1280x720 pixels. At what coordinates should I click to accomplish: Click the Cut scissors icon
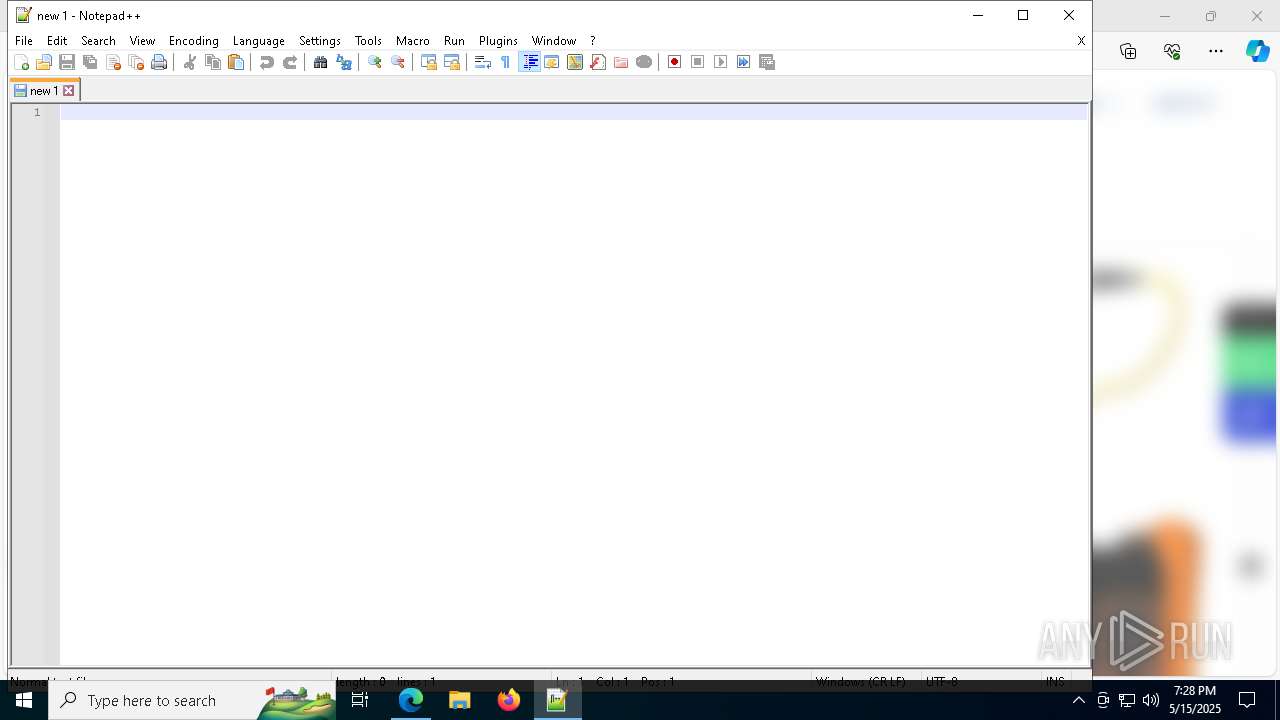(x=190, y=62)
